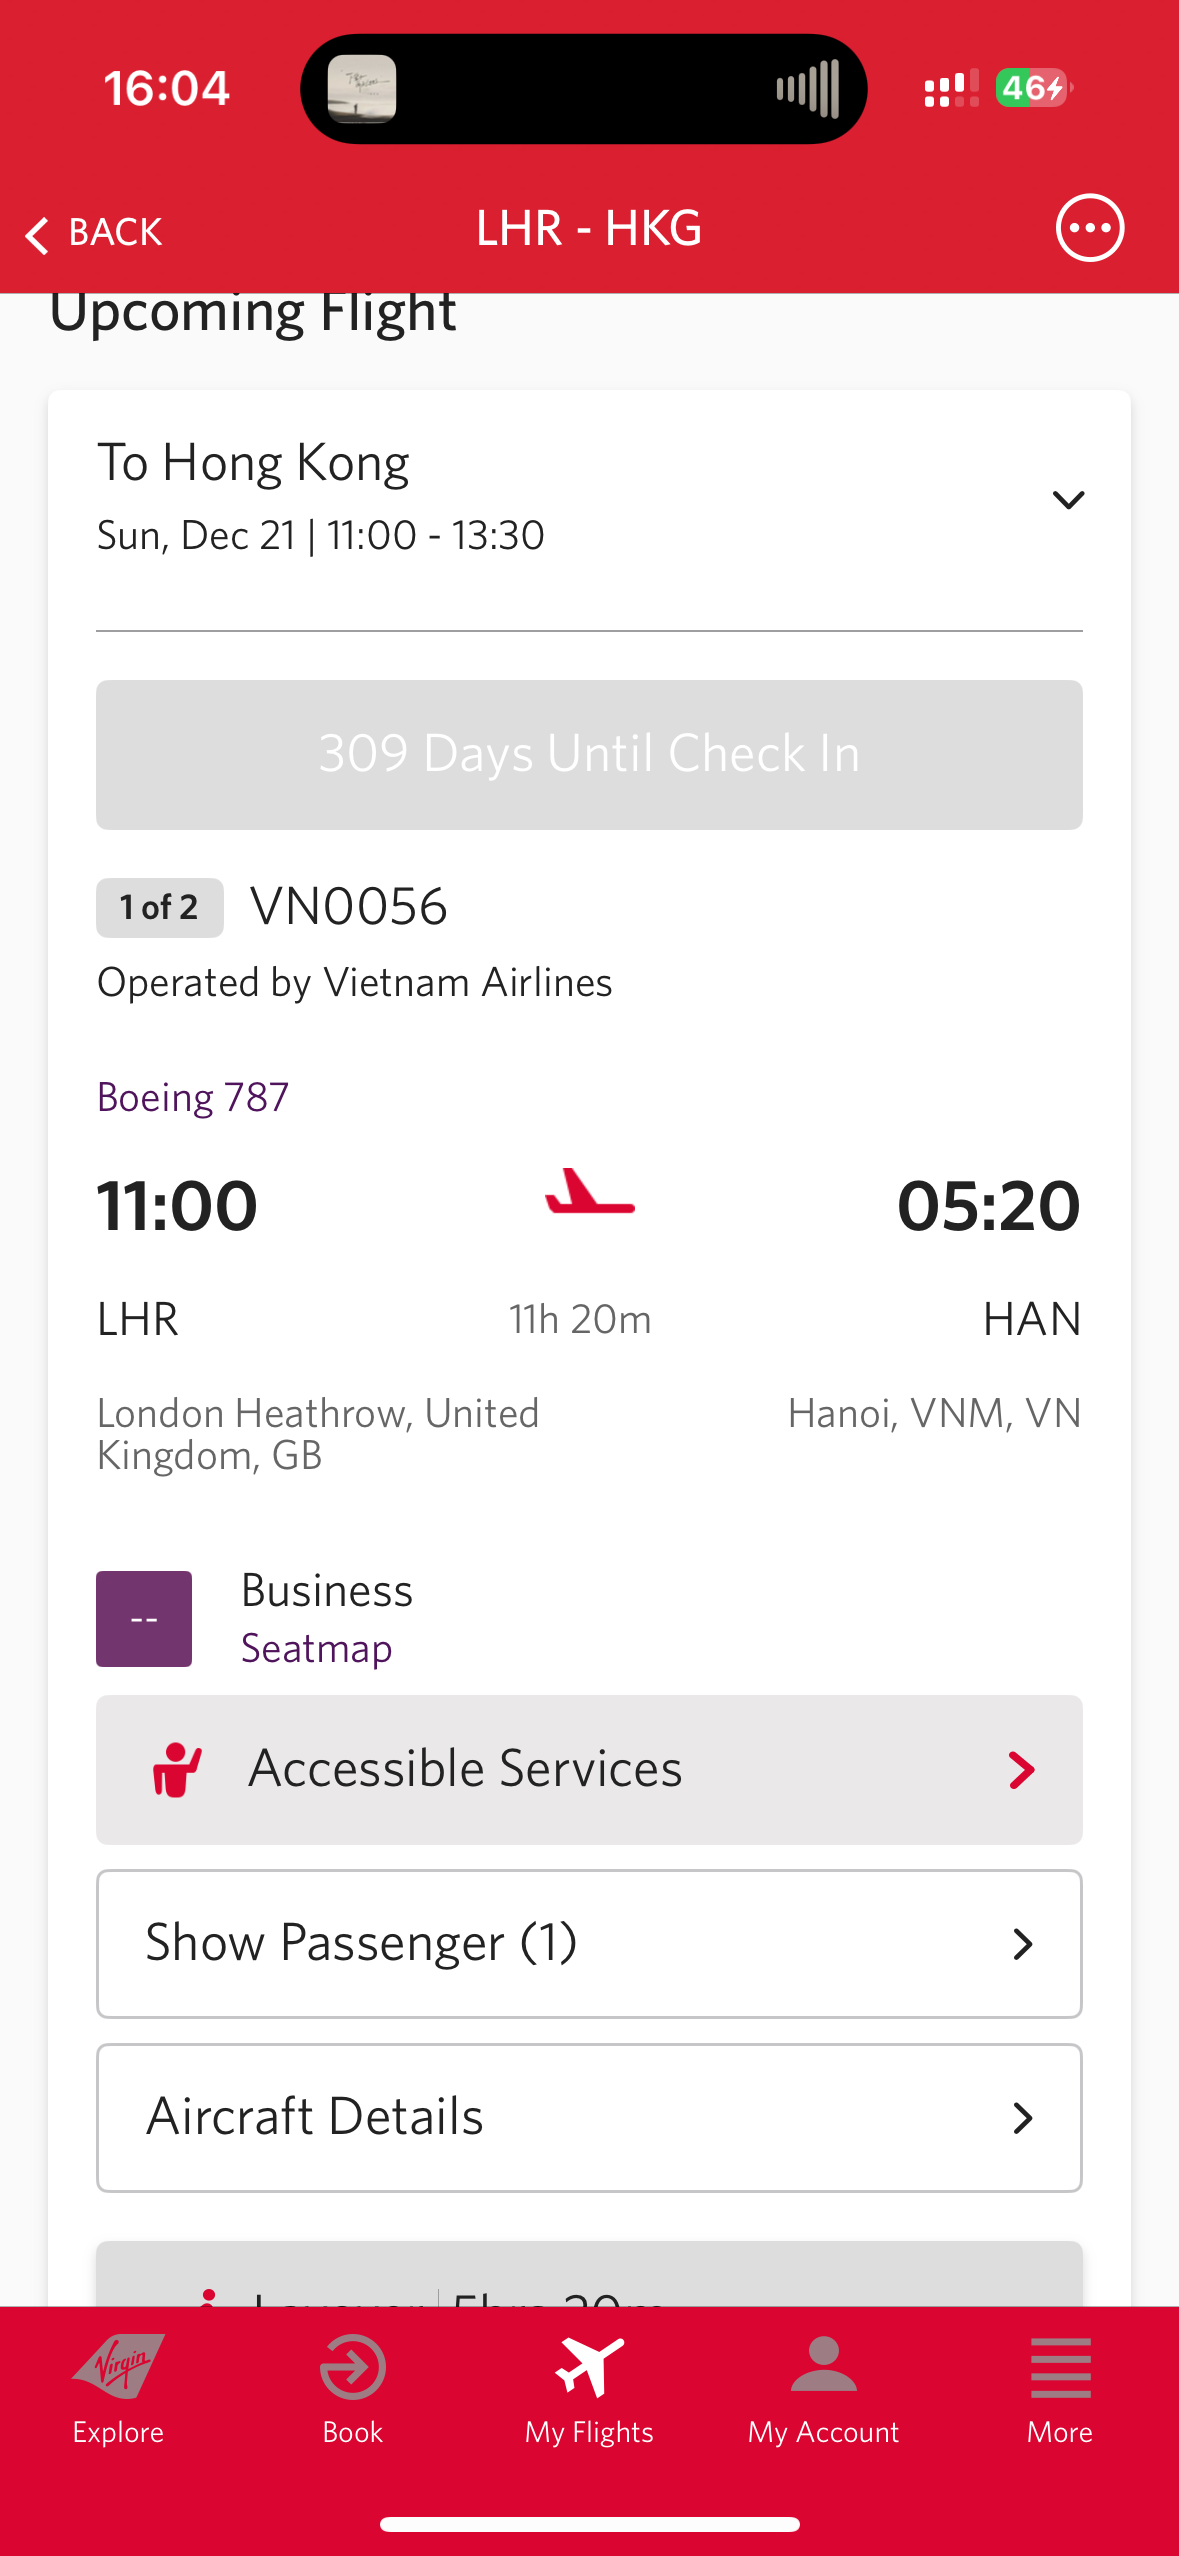Open the My Account profile icon
The width and height of the screenshot is (1179, 2556).
tap(823, 2367)
